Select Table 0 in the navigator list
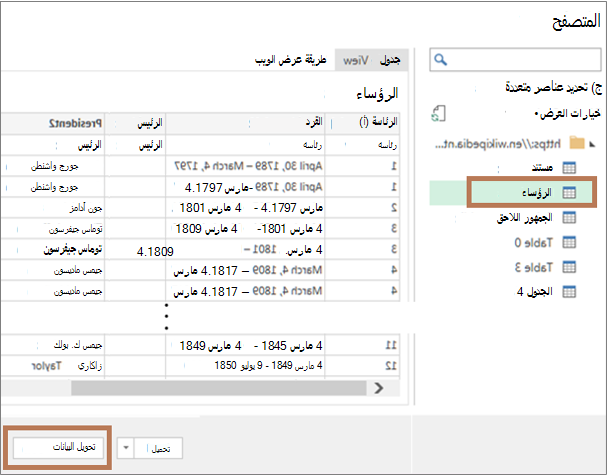Viewport: 607px width, 475px height. coord(533,243)
